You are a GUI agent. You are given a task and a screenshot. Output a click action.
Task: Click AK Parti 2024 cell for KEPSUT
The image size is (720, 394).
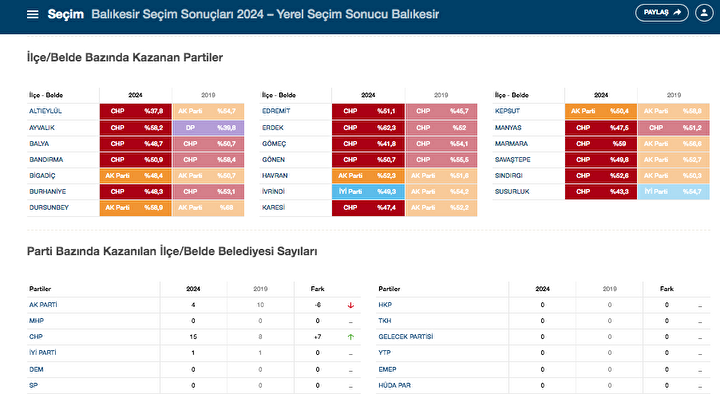click(x=601, y=111)
